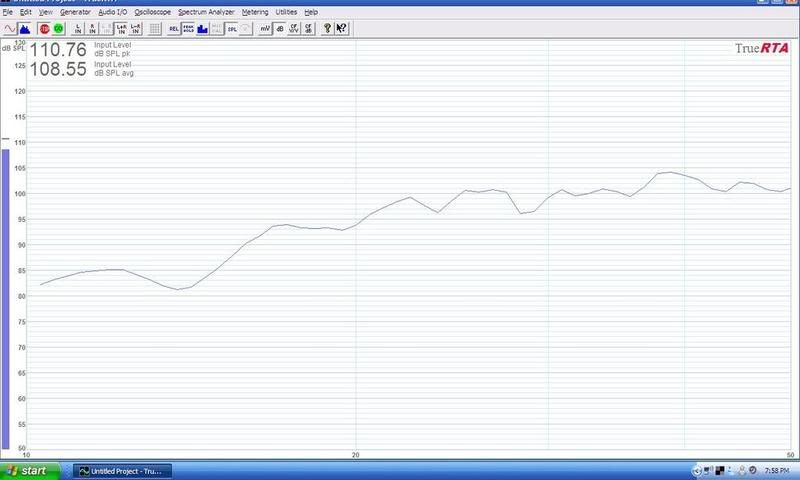Click the red stop button

pos(44,29)
